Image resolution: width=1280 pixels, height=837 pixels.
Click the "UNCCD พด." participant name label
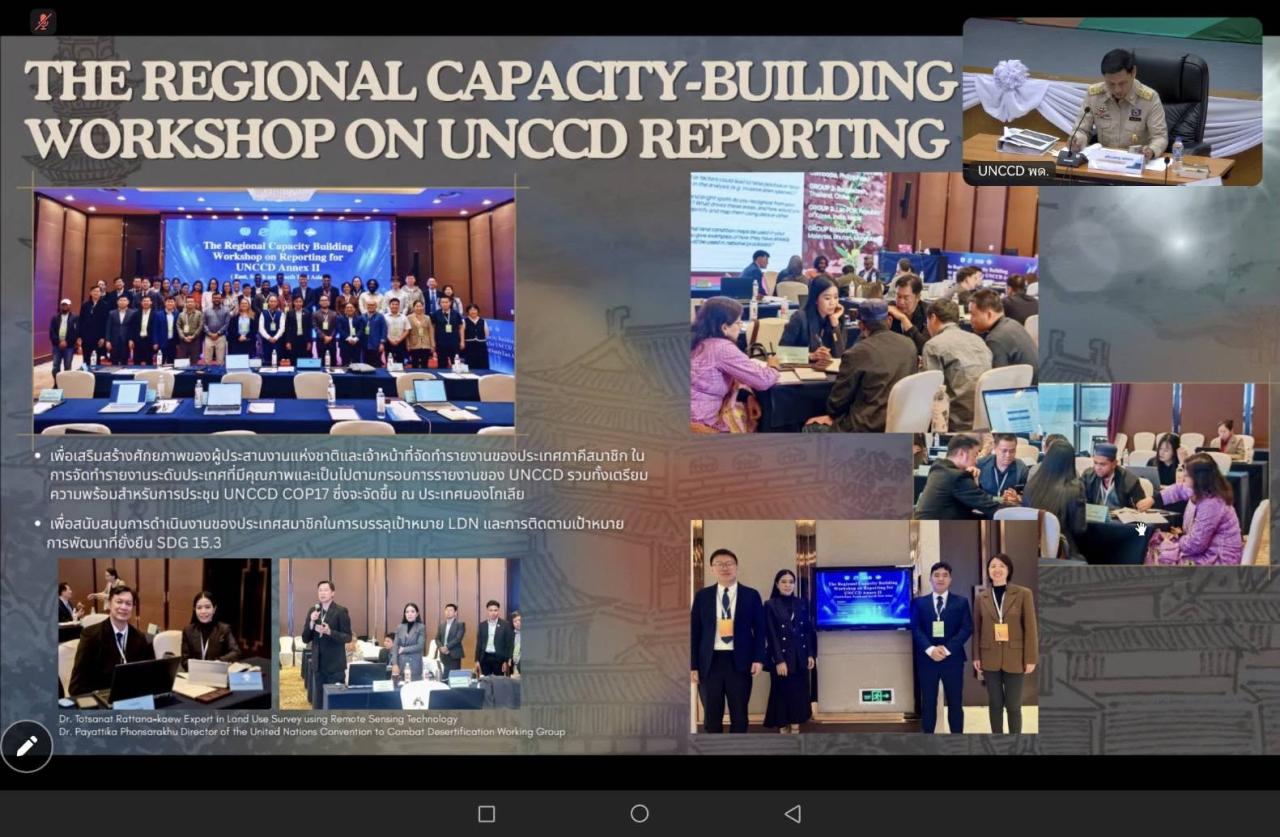1013,171
